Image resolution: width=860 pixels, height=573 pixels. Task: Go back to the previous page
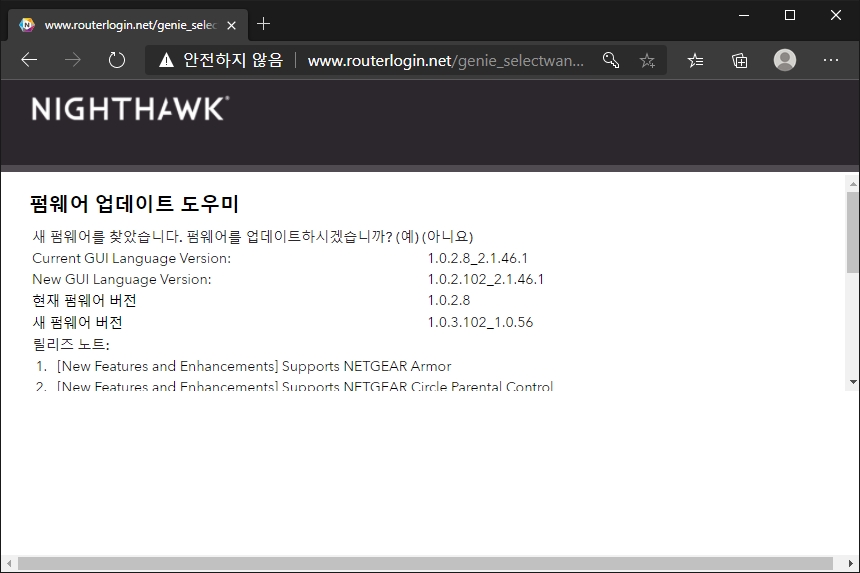29,60
